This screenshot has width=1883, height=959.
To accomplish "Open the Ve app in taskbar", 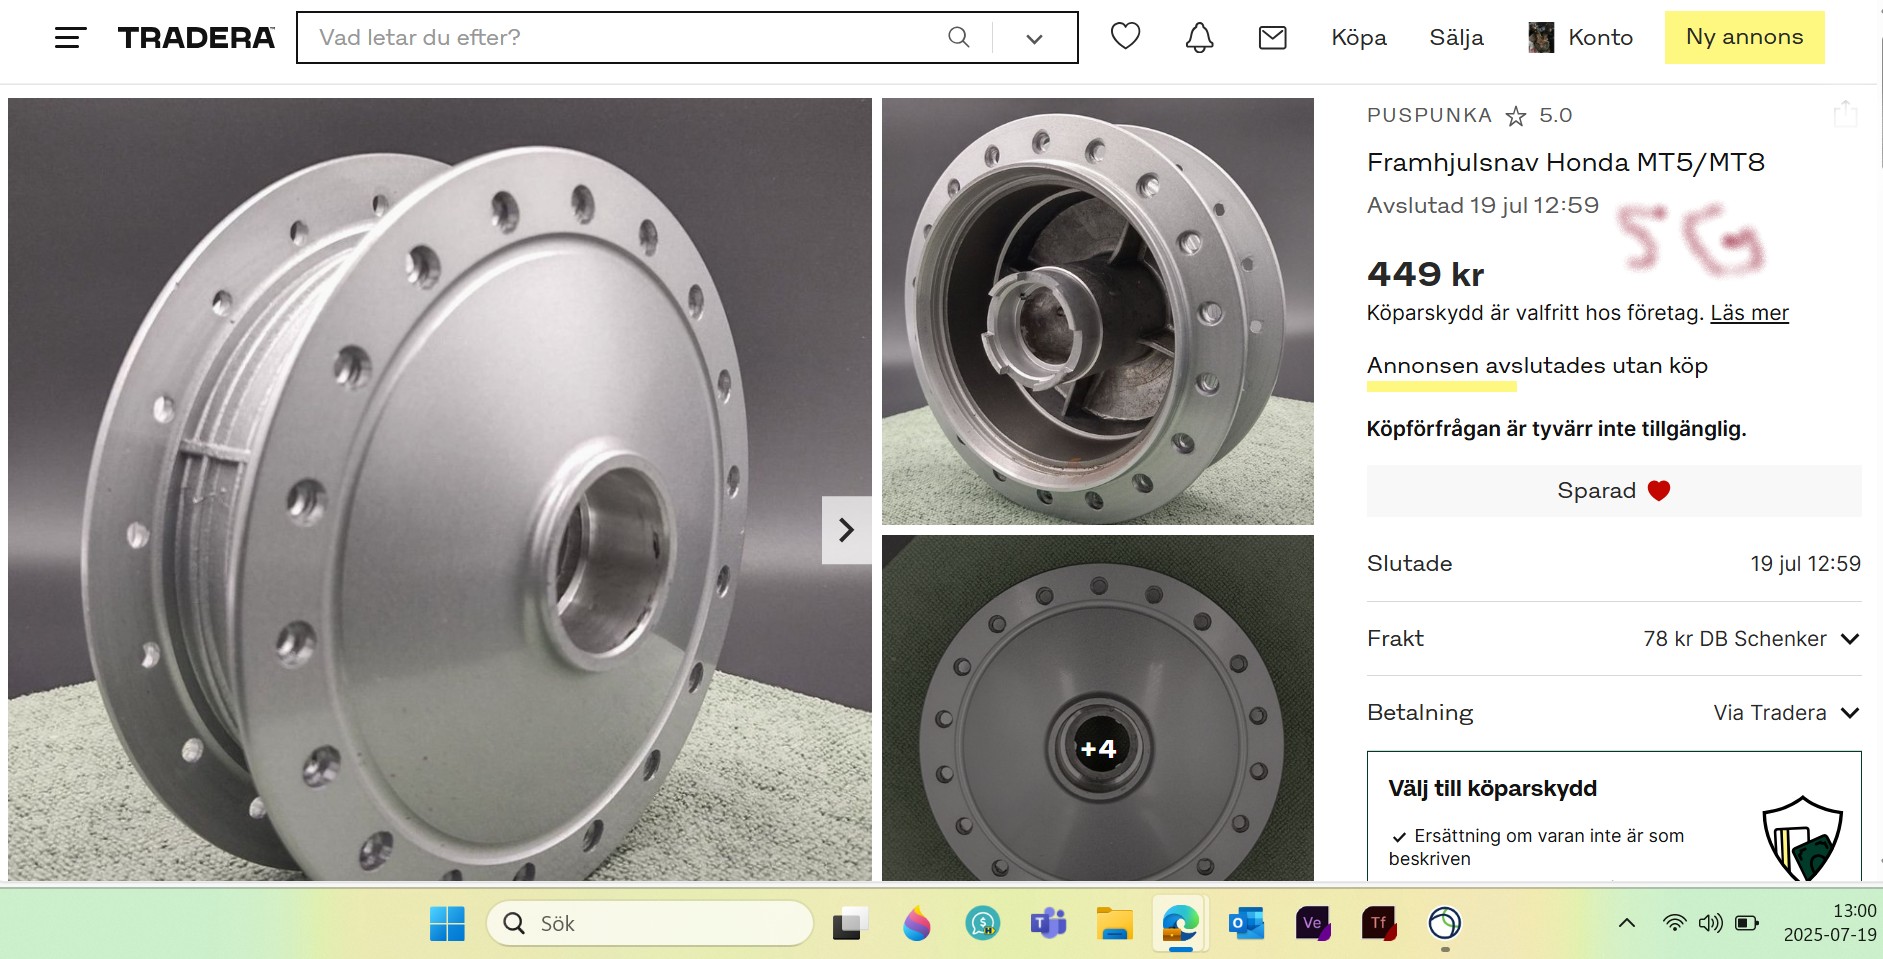I will (x=1313, y=923).
